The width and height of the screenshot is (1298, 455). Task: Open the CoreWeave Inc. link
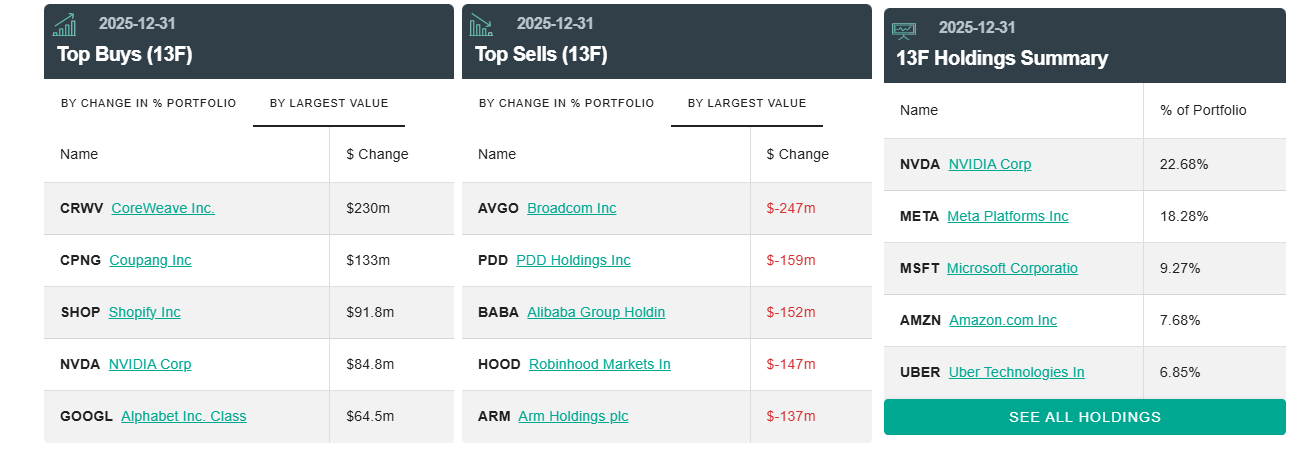tap(163, 208)
